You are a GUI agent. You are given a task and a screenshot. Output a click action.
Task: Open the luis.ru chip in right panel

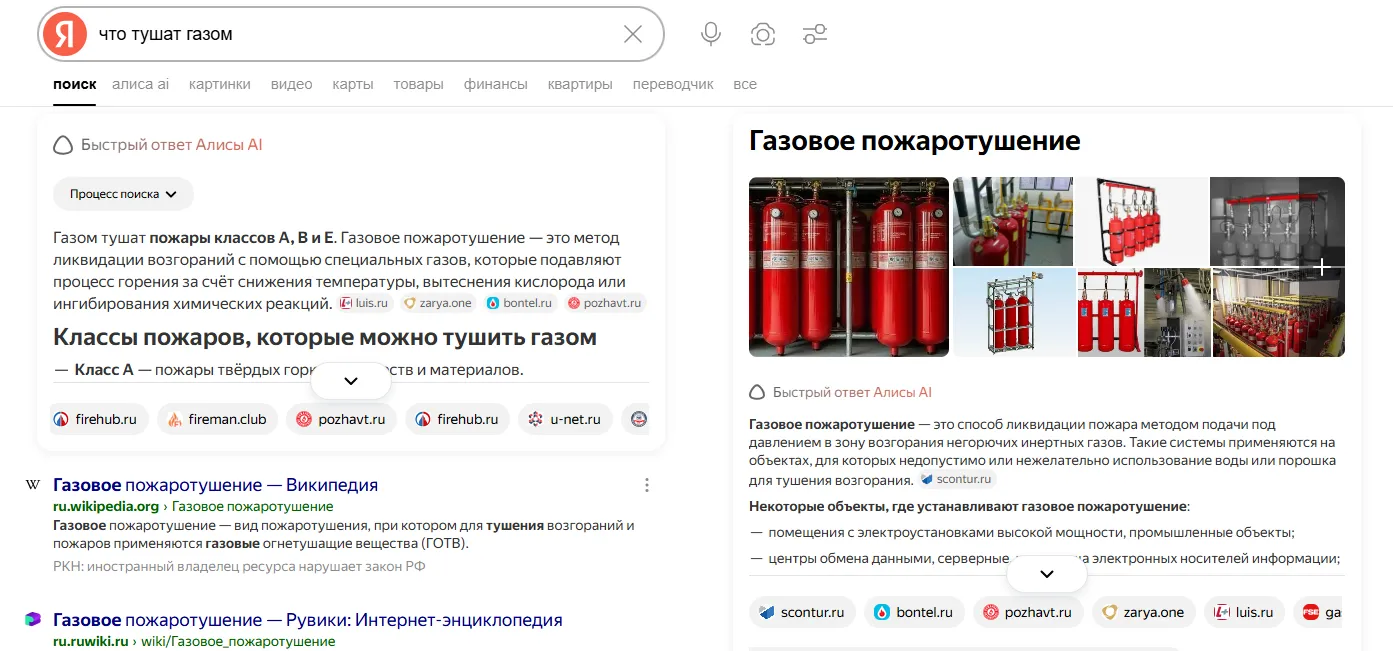pyautogui.click(x=1244, y=612)
